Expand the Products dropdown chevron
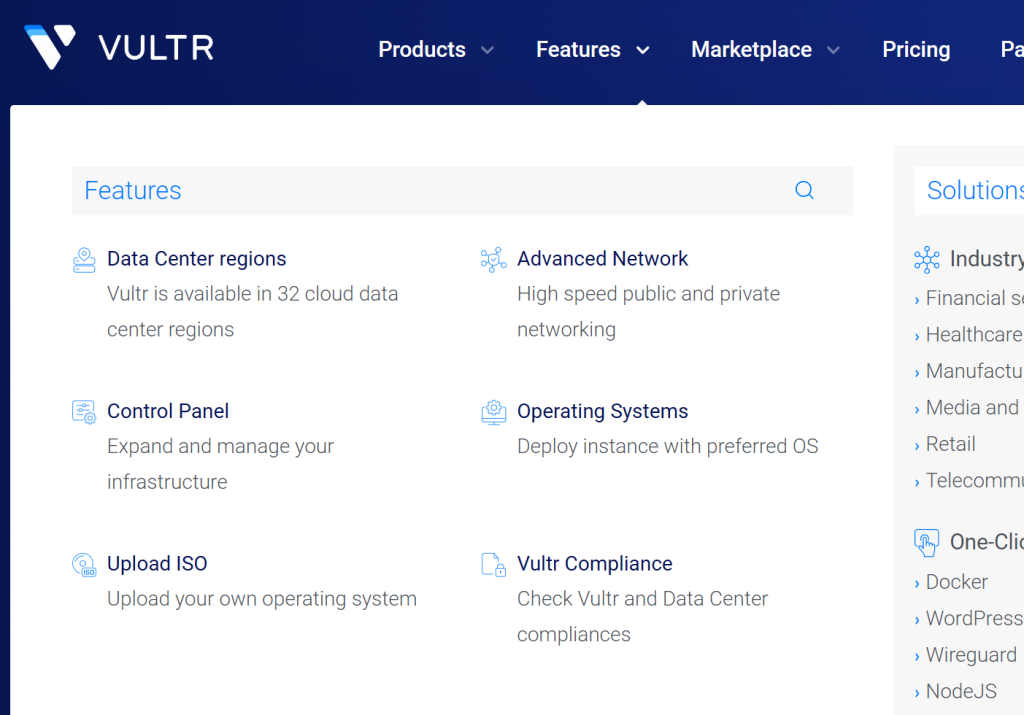 pyautogui.click(x=487, y=50)
